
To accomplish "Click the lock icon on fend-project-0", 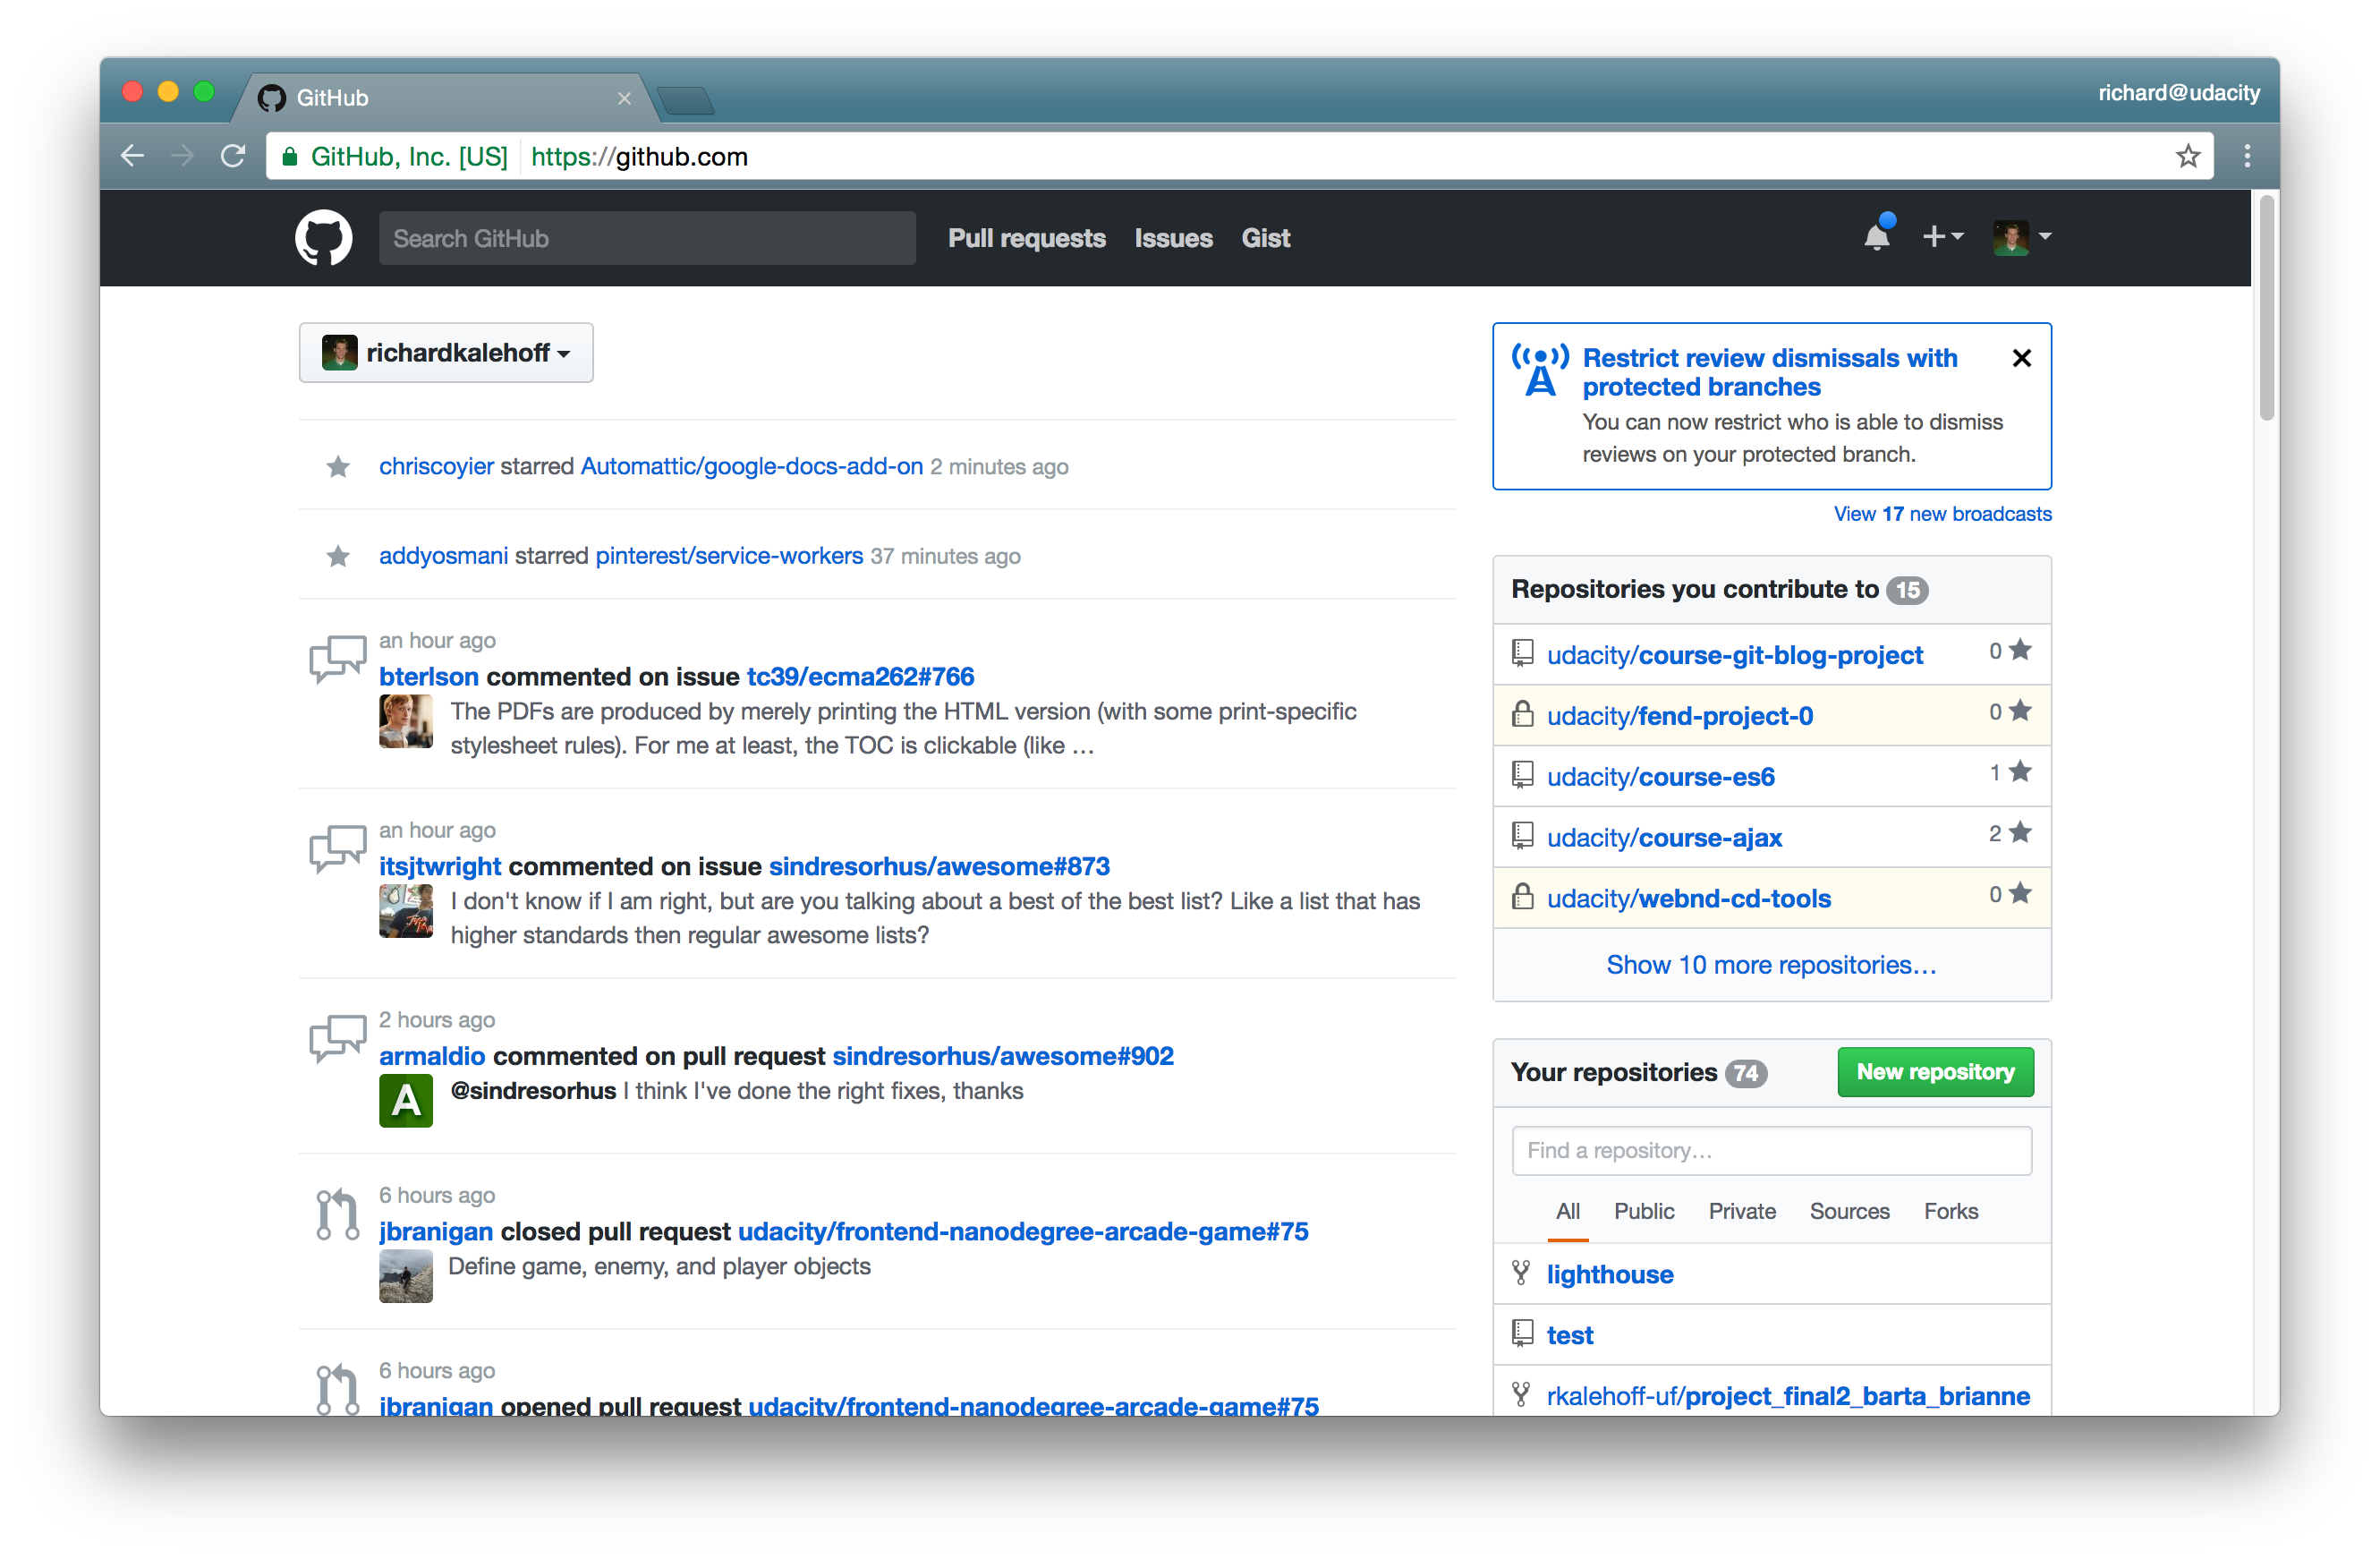I will [x=1522, y=715].
